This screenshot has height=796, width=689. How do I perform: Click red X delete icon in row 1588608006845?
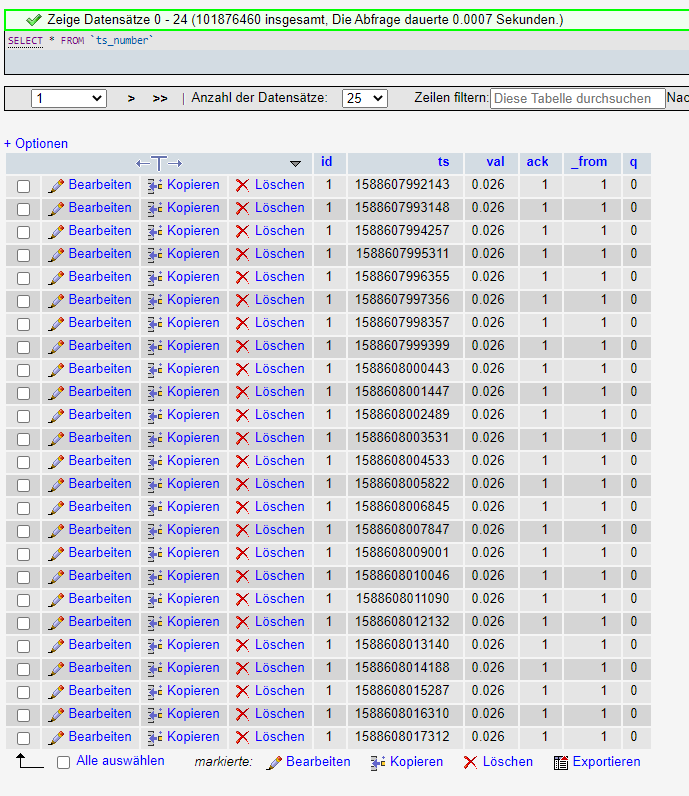tap(242, 508)
